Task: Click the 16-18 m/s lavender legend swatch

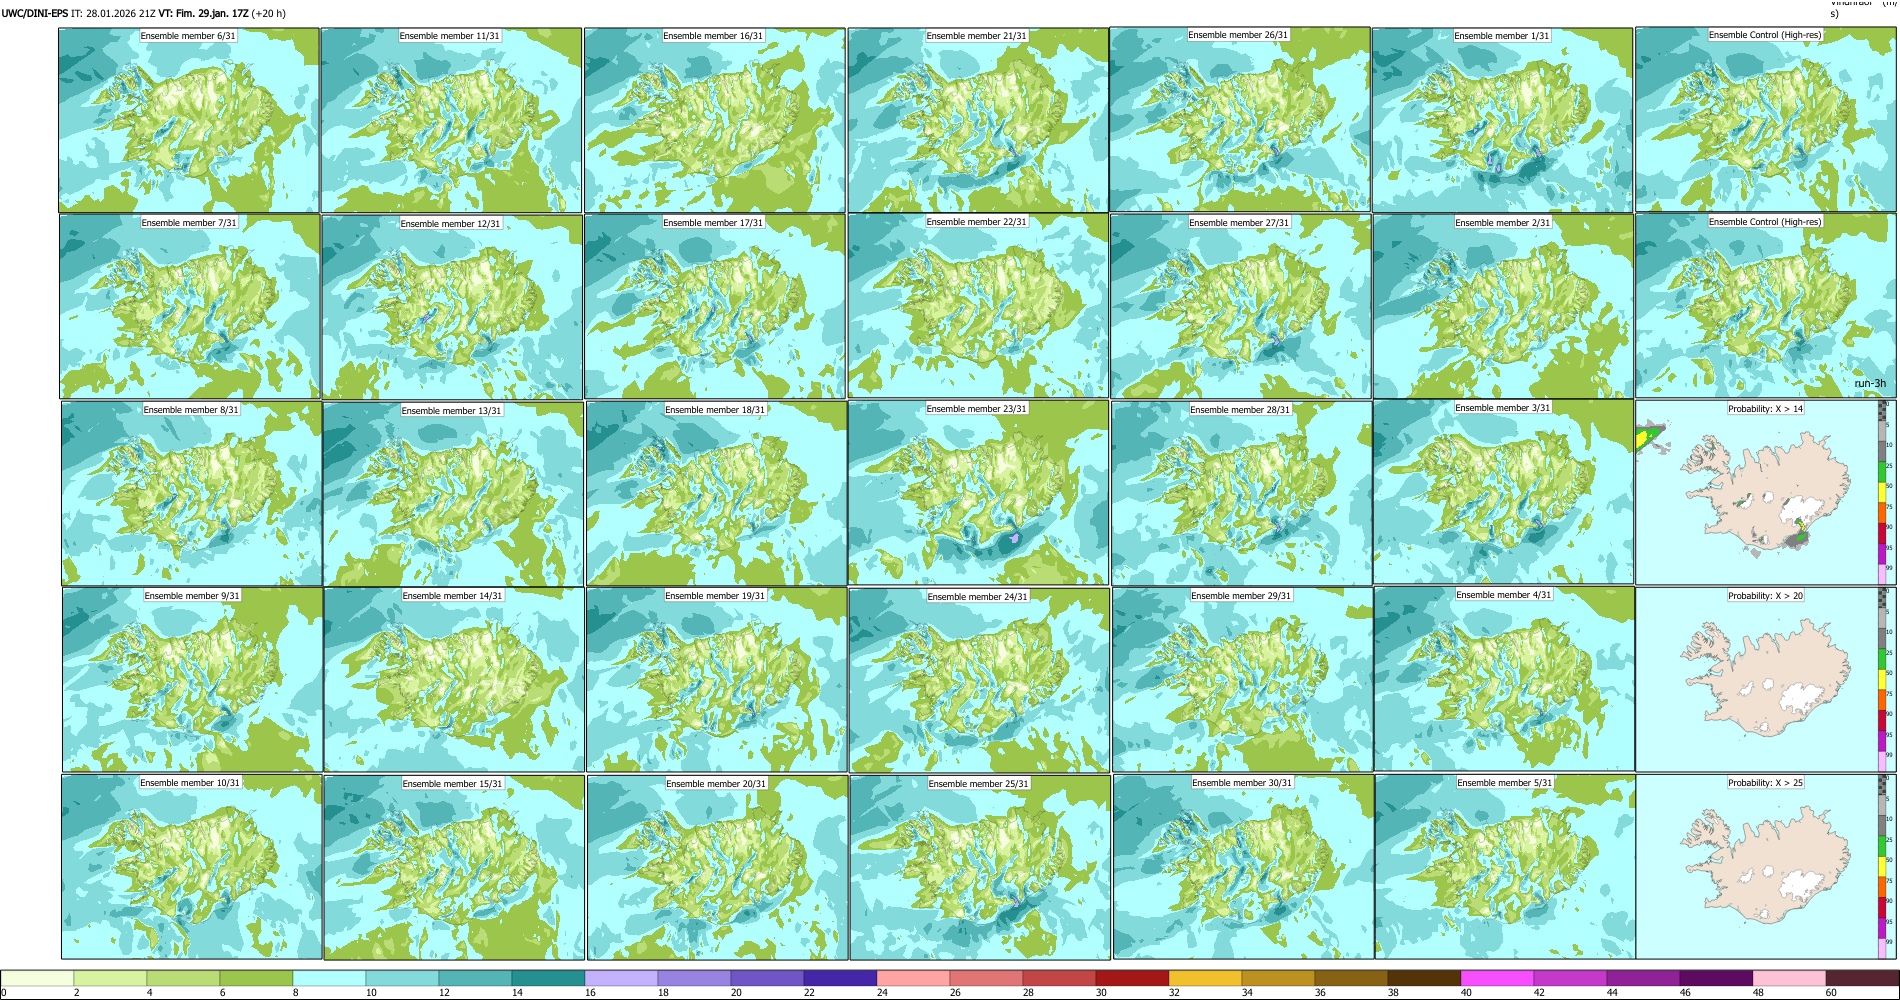Action: 621,978
